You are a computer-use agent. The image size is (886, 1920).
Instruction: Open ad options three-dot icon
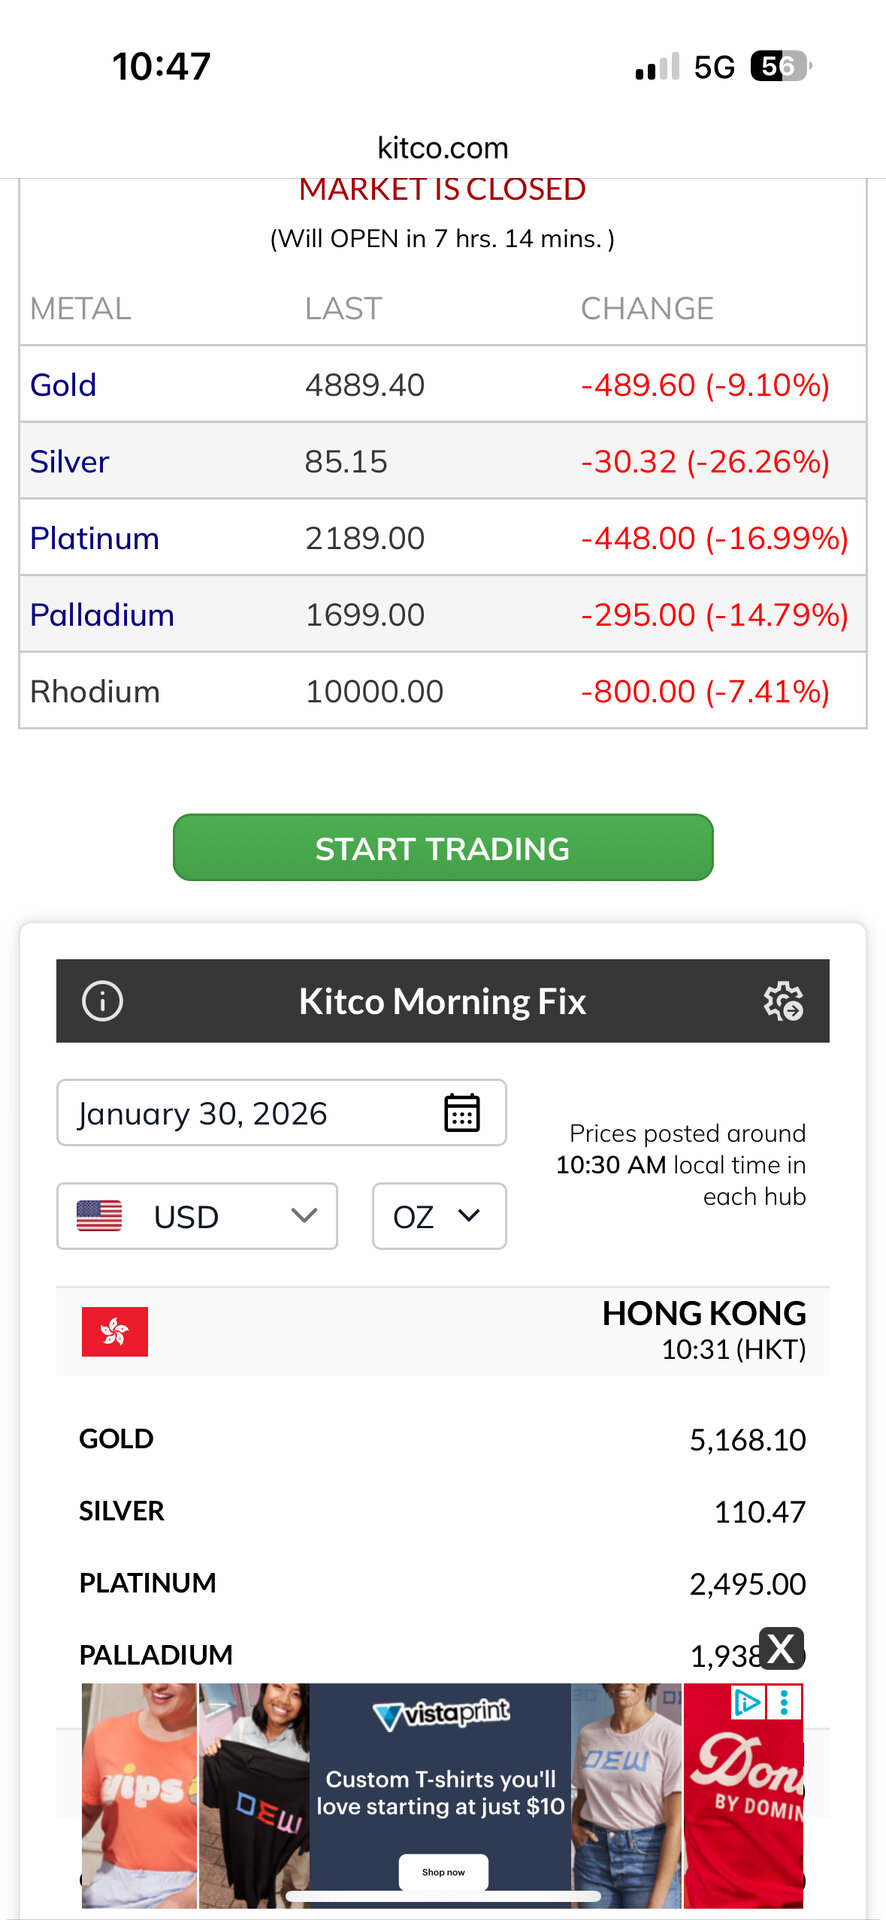[785, 1702]
